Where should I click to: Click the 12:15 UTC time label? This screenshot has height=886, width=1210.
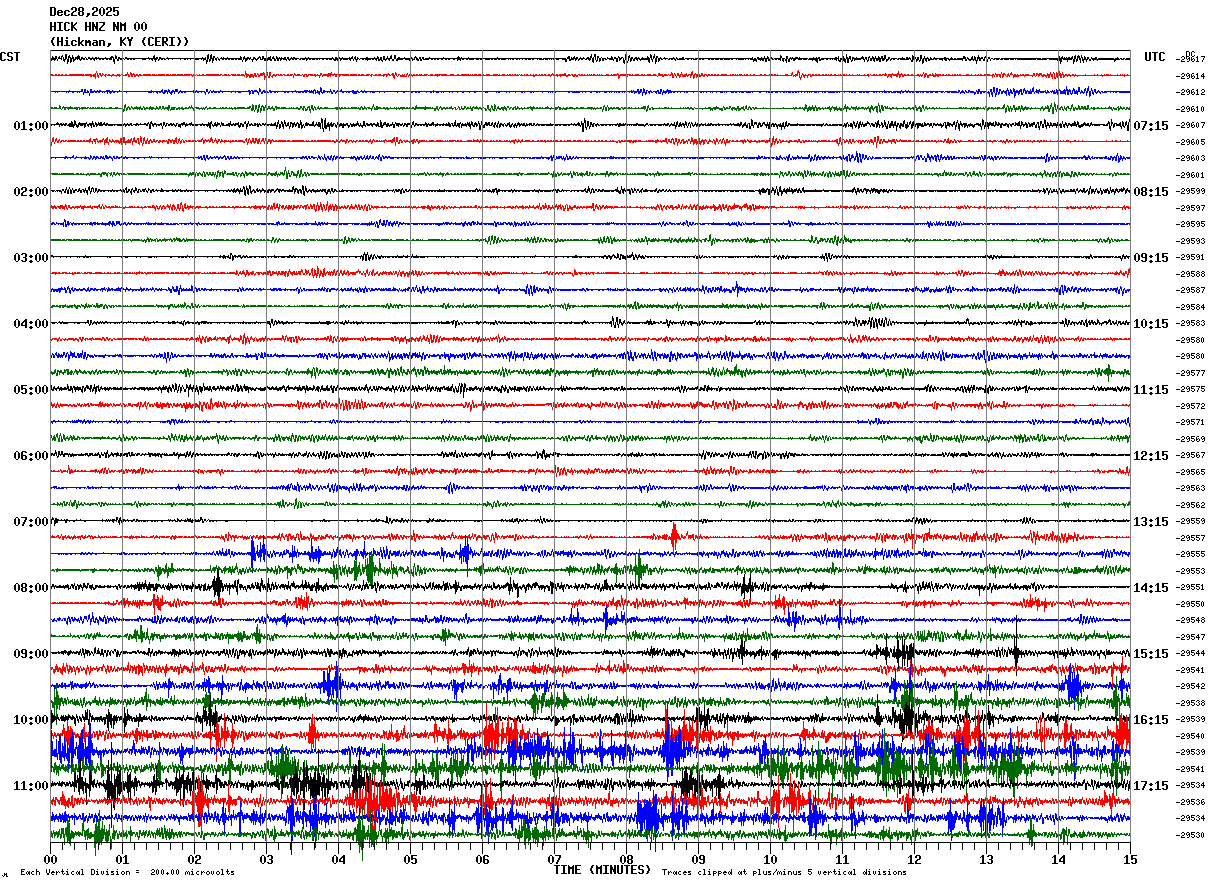click(1151, 456)
